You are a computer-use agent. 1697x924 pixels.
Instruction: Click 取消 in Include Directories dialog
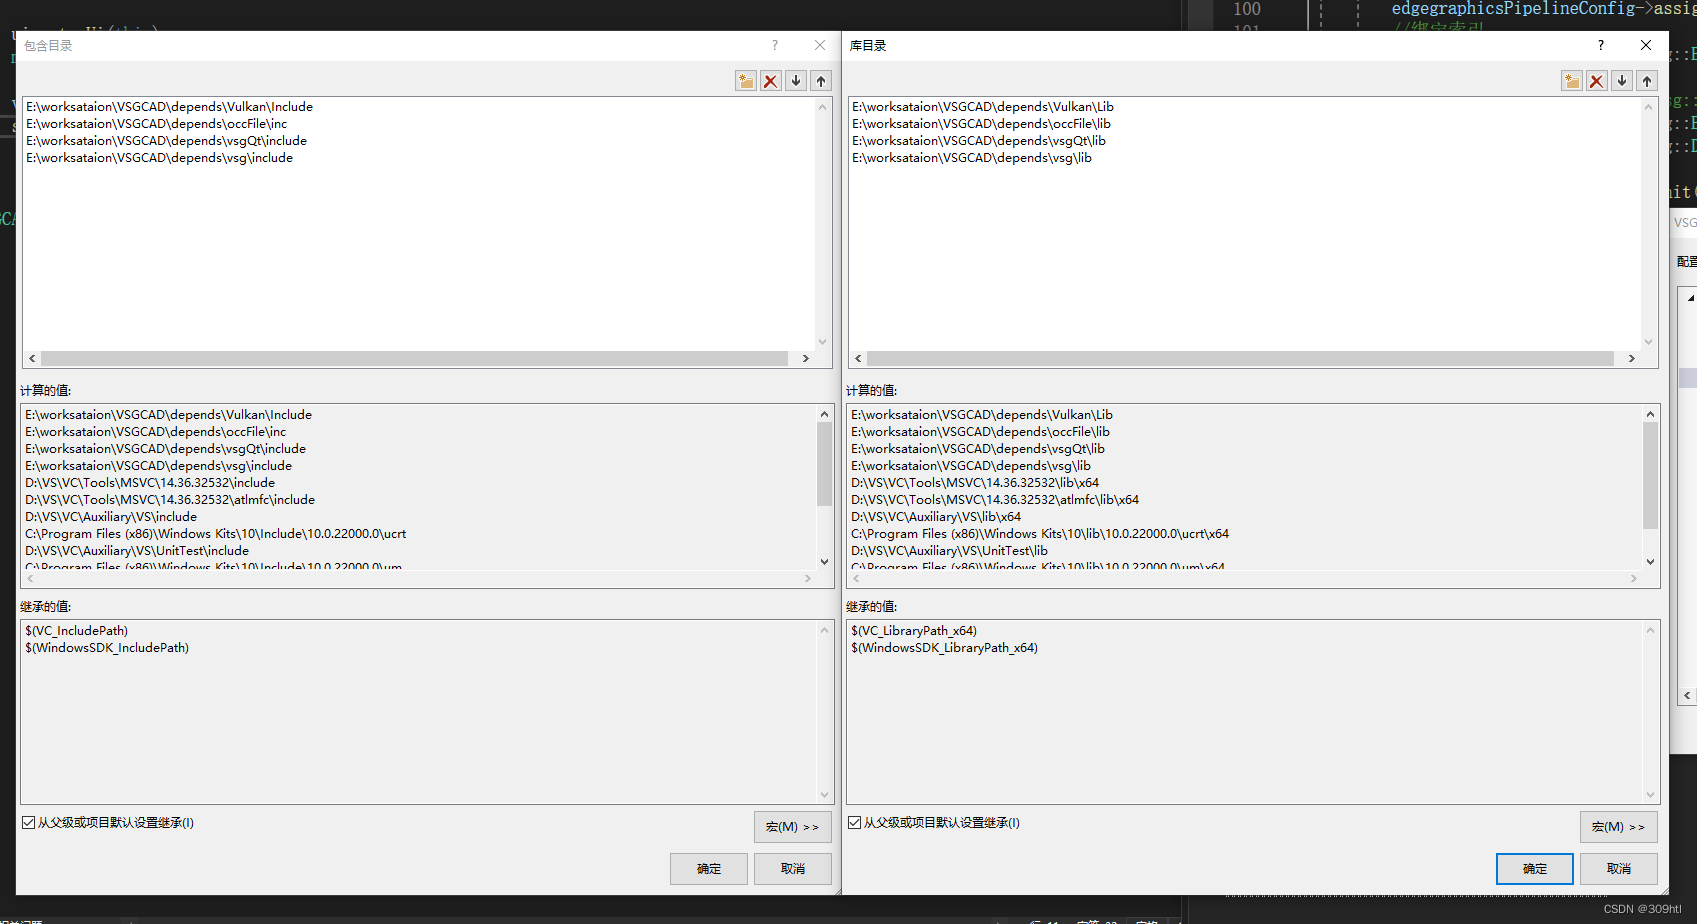tap(793, 869)
